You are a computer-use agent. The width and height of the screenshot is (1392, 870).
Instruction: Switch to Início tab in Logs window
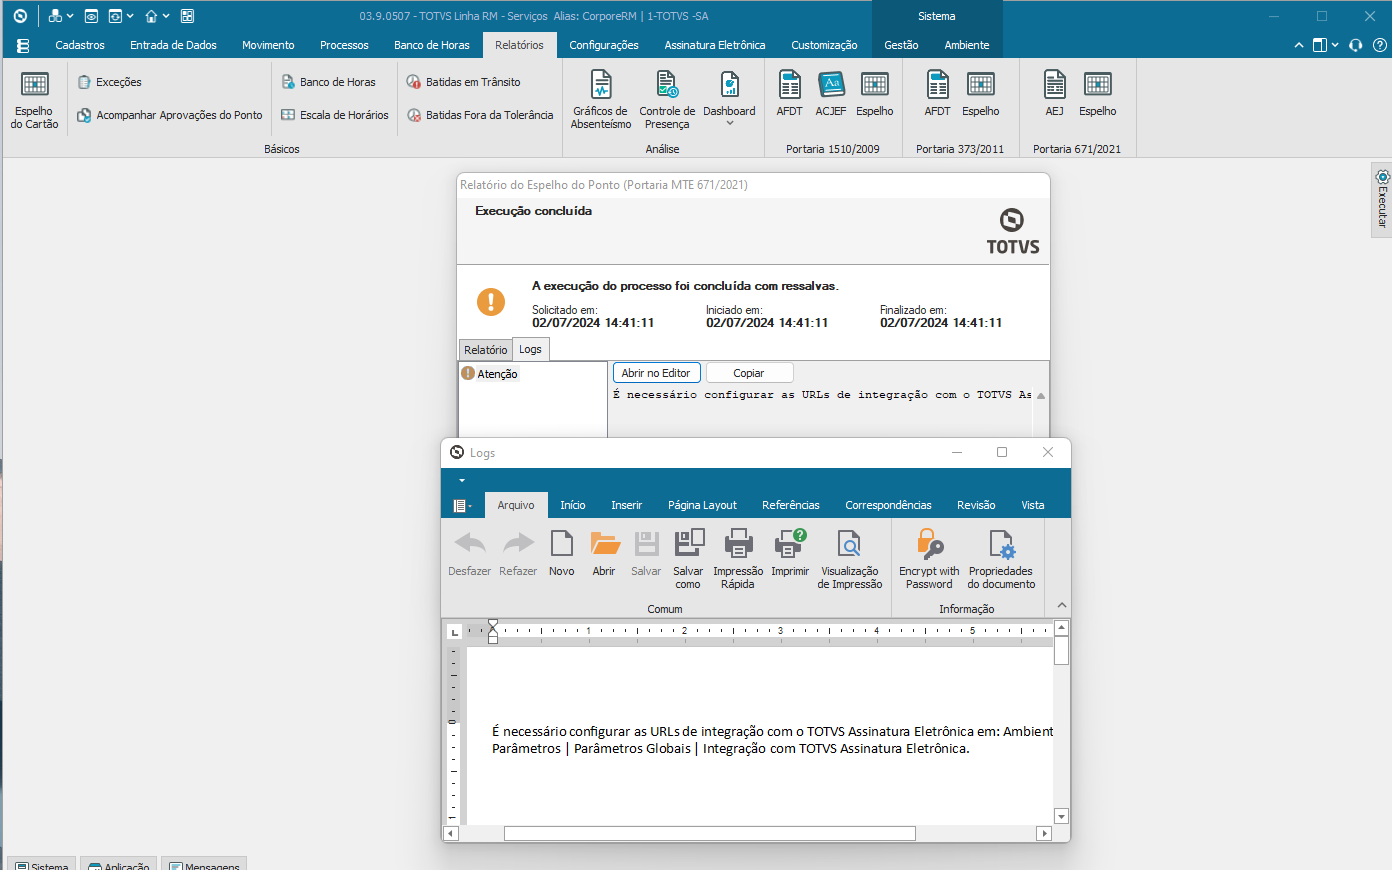[x=573, y=505]
